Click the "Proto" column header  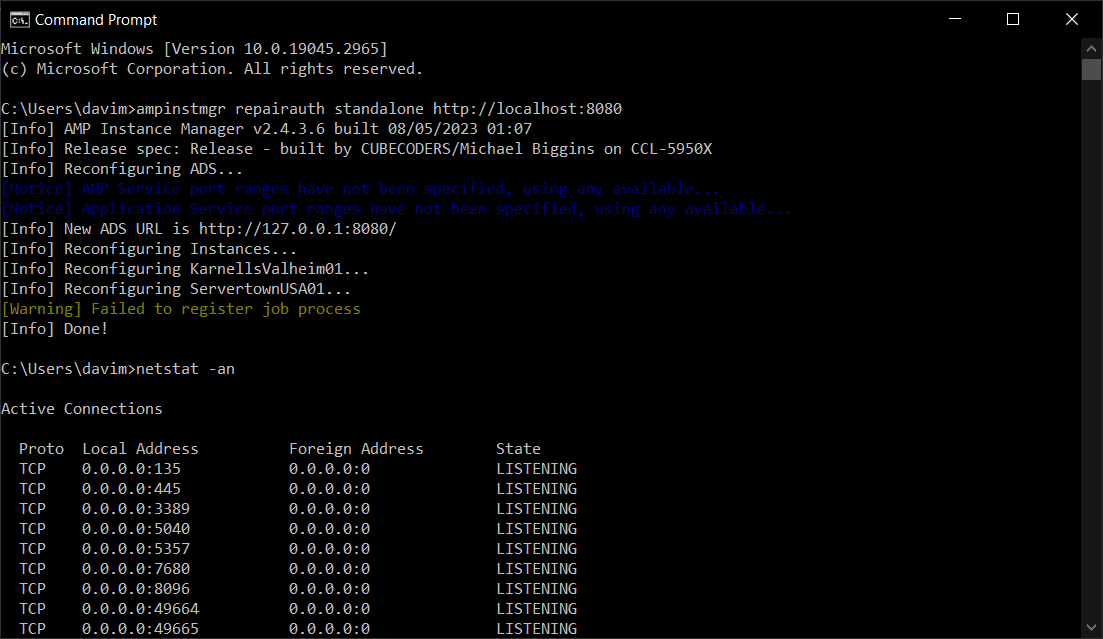(x=42, y=449)
